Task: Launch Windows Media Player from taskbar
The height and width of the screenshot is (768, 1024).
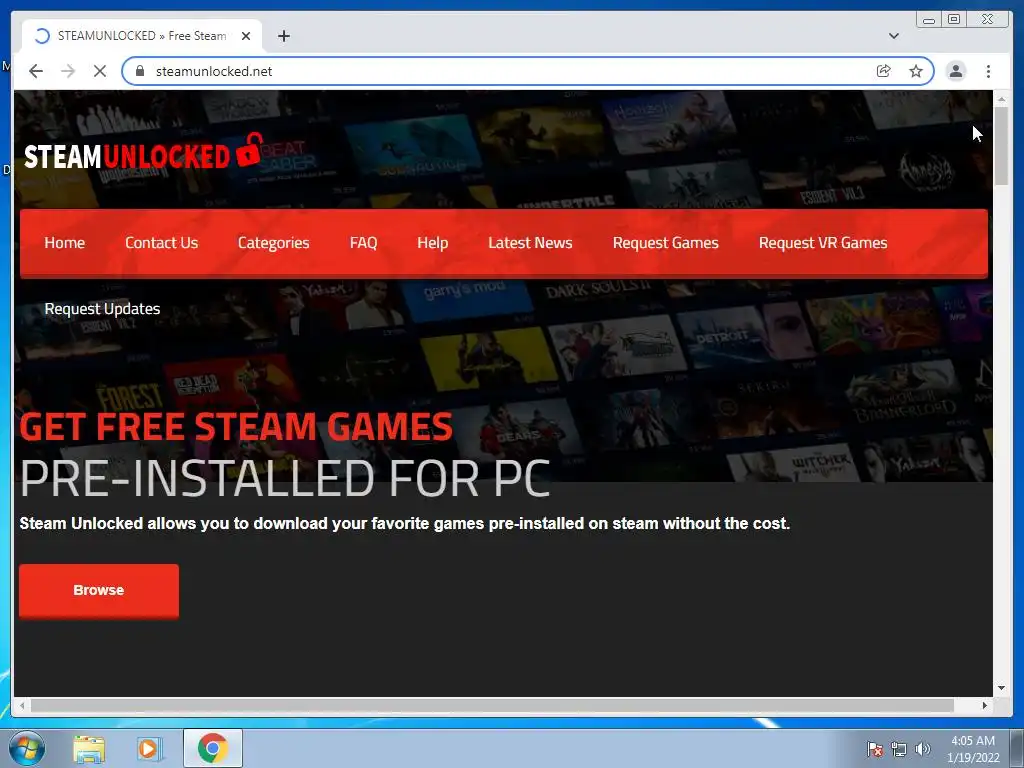Action: [149, 749]
